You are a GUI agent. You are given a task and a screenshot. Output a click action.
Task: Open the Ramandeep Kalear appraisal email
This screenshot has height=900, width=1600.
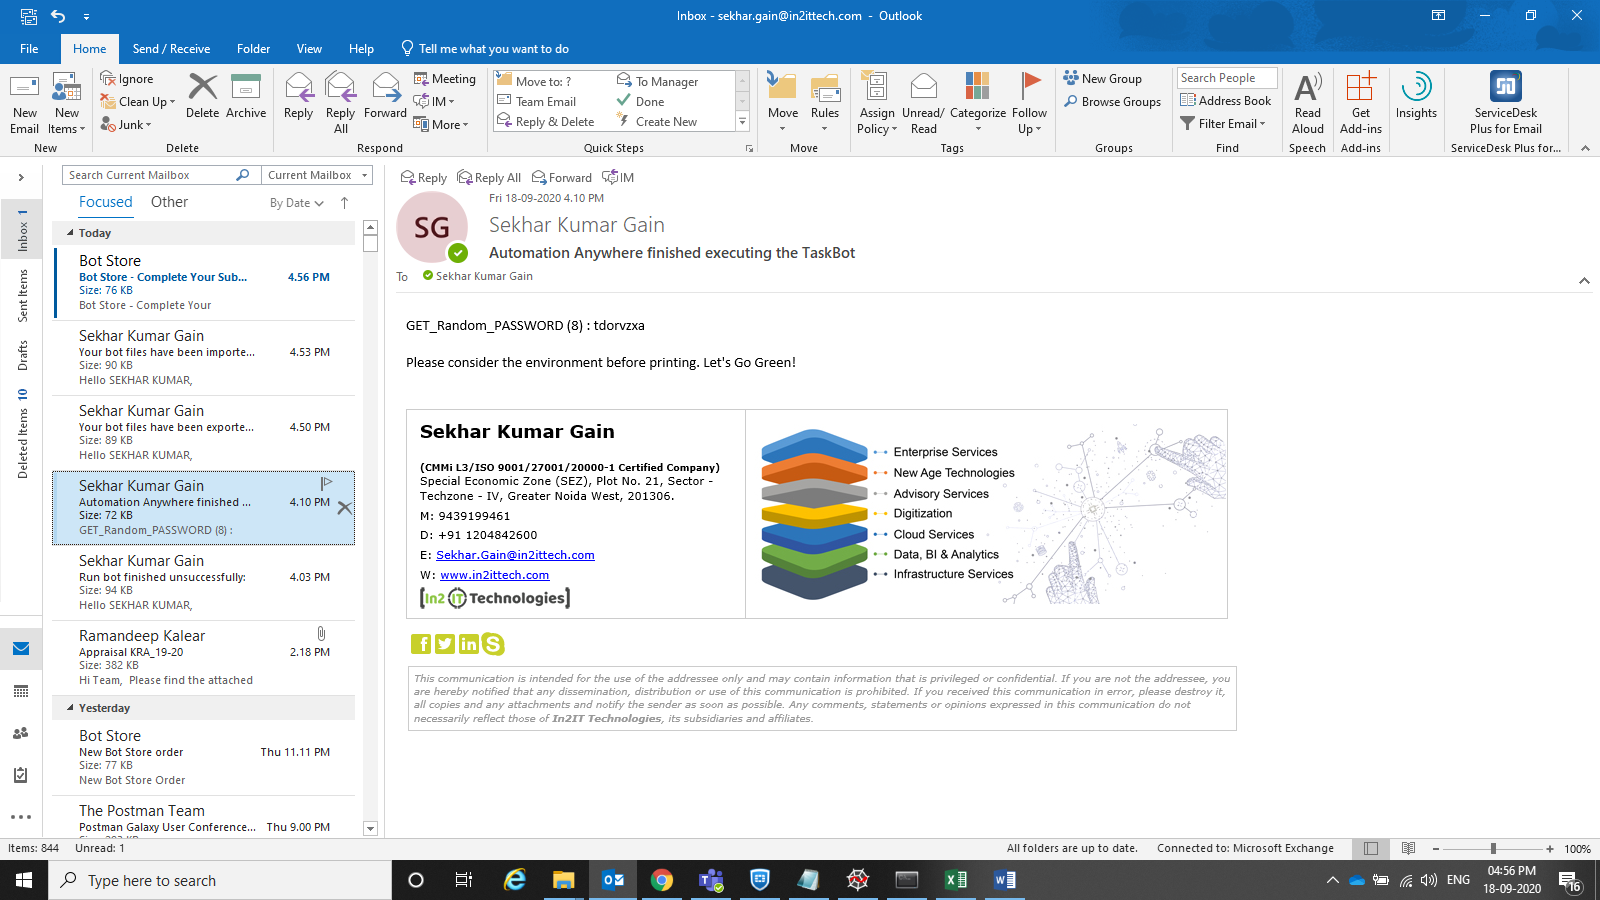[x=204, y=658]
